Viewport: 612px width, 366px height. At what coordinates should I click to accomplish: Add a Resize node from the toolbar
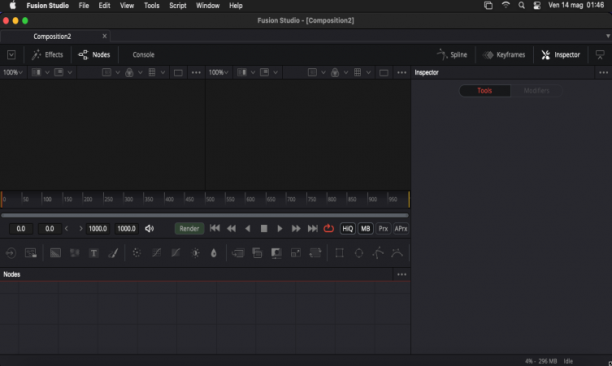click(296, 253)
